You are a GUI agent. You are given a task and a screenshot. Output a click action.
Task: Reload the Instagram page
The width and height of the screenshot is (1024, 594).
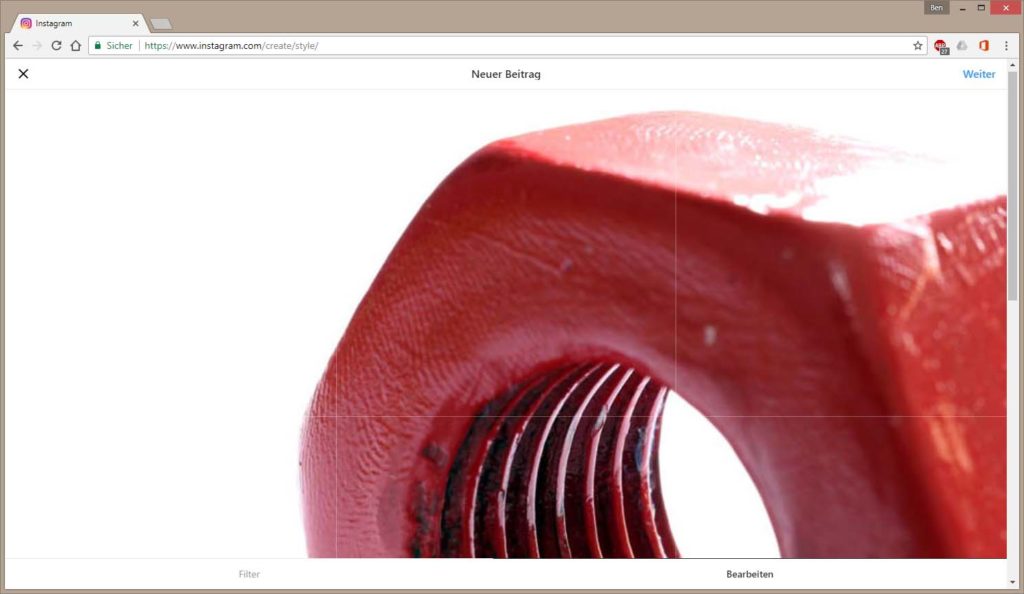point(56,46)
